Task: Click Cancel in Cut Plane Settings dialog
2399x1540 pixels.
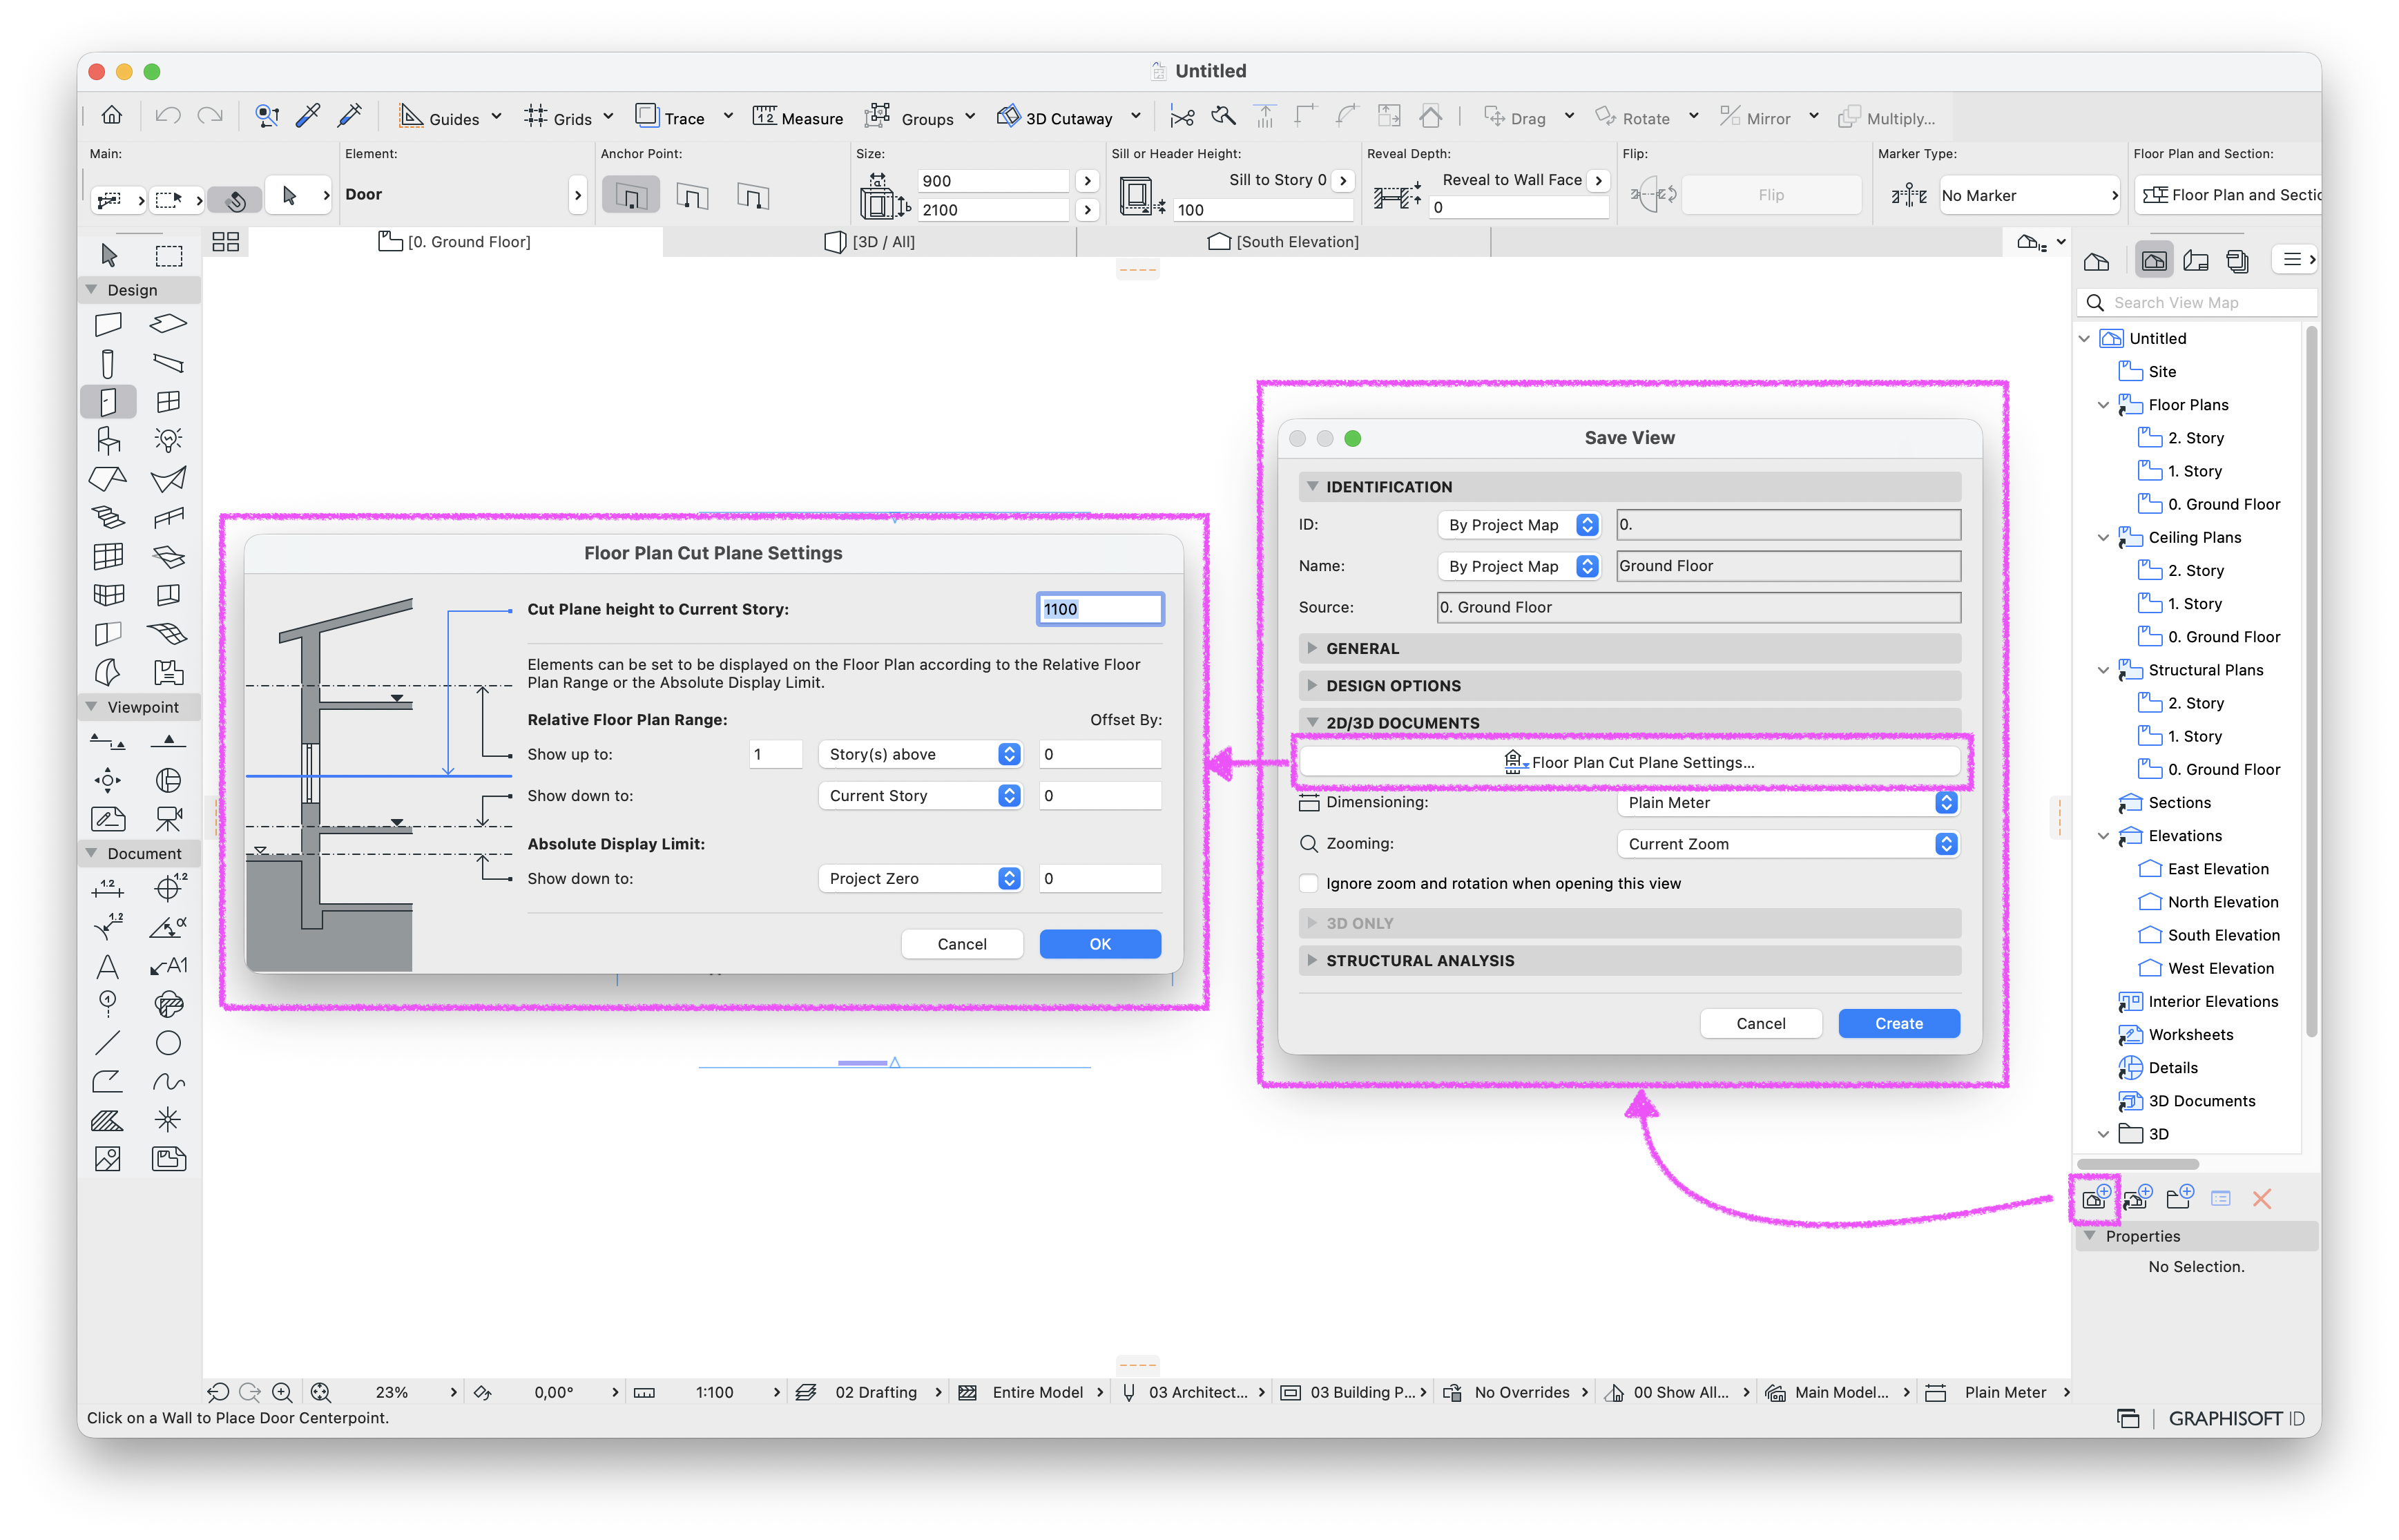Action: coord(961,944)
